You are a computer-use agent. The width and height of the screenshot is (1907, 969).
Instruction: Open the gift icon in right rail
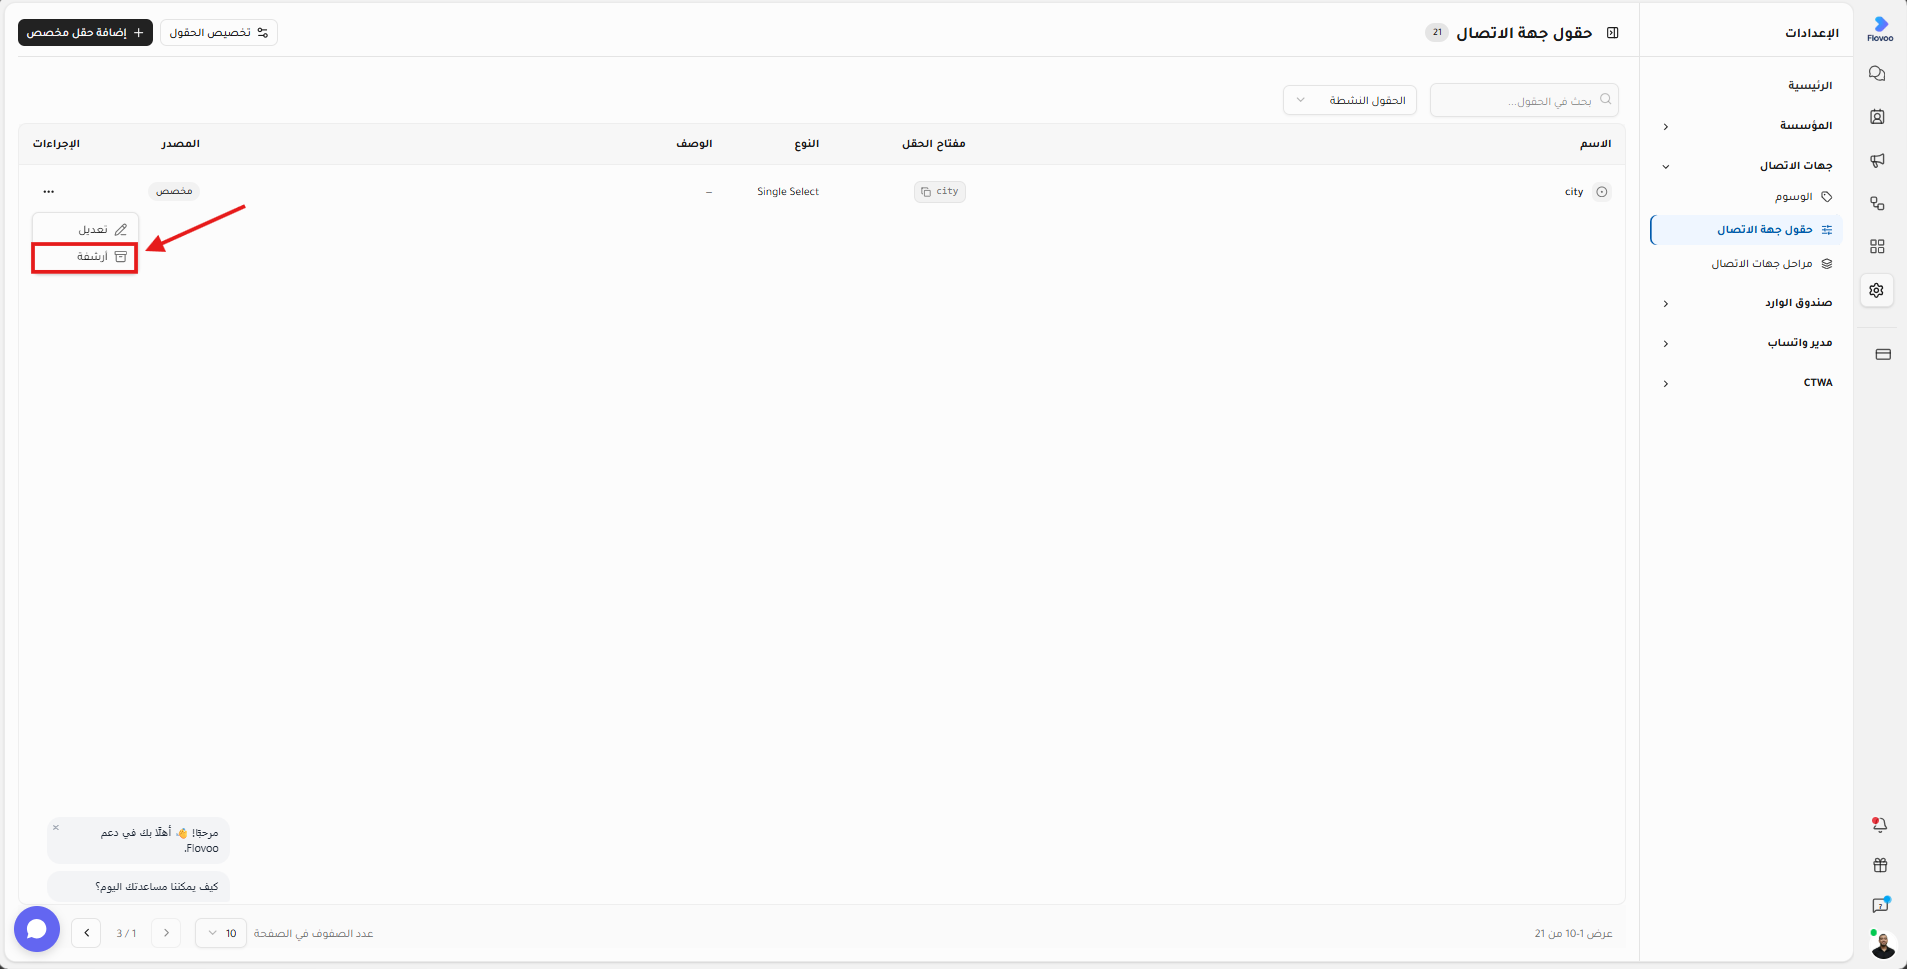(1879, 865)
